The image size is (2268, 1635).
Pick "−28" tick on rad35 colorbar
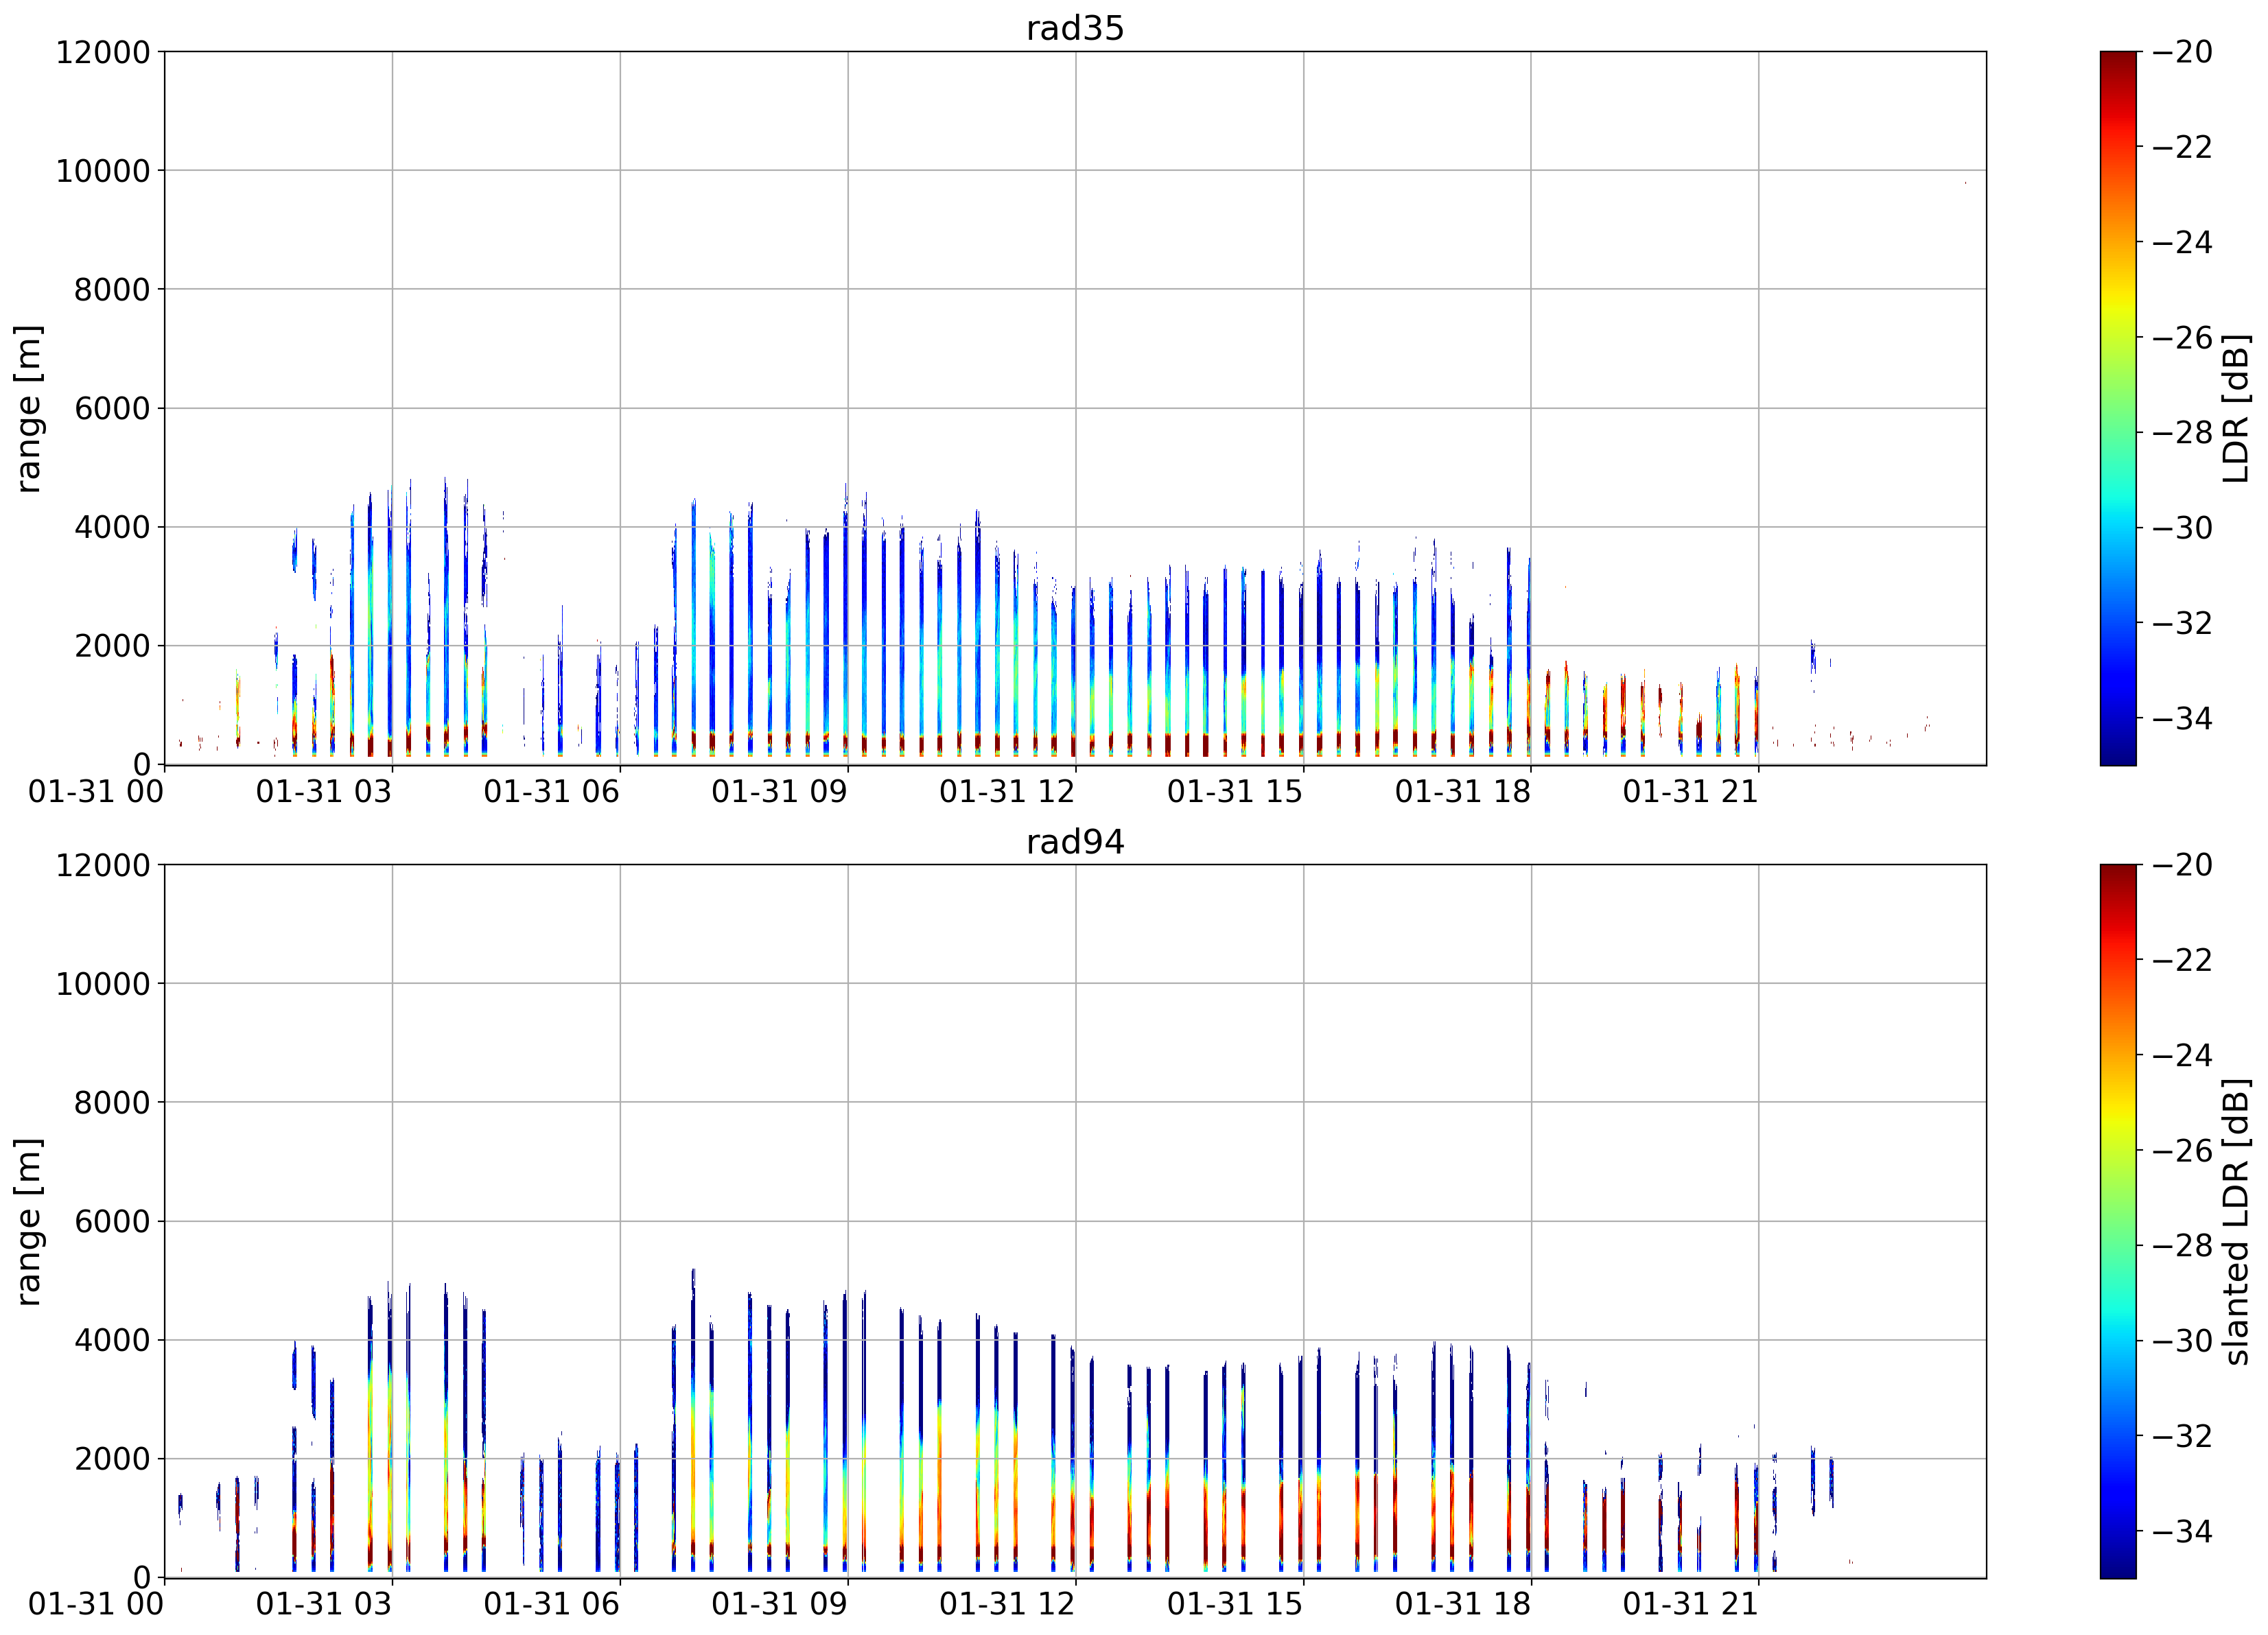2181,433
